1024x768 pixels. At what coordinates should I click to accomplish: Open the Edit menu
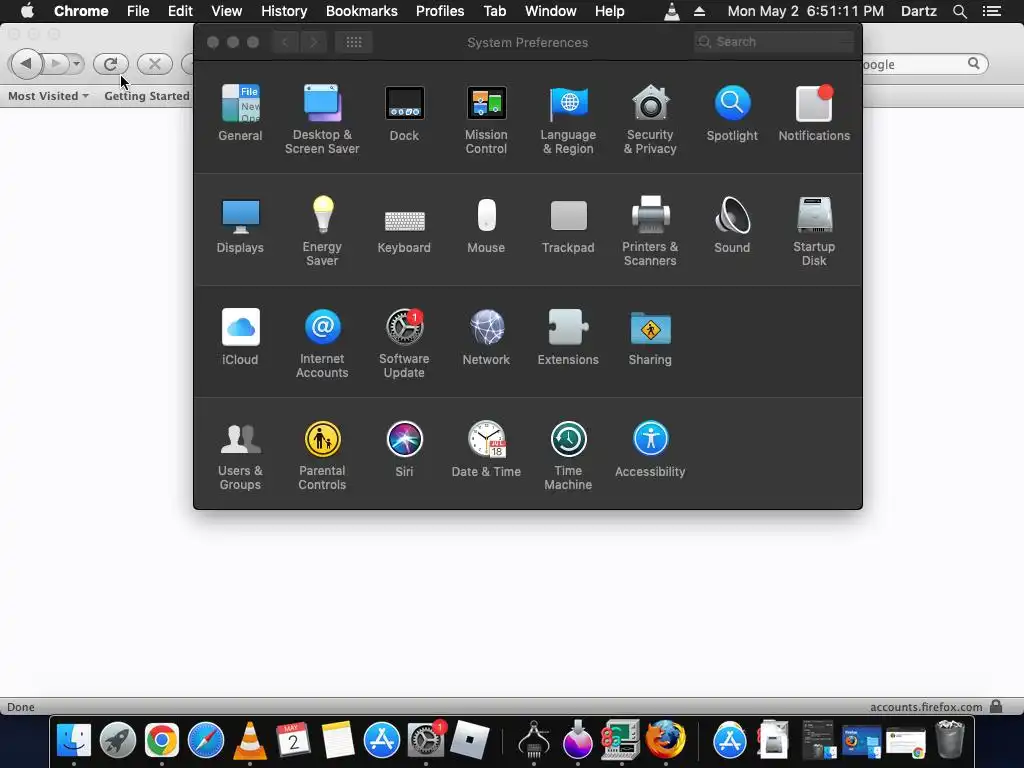click(x=180, y=11)
